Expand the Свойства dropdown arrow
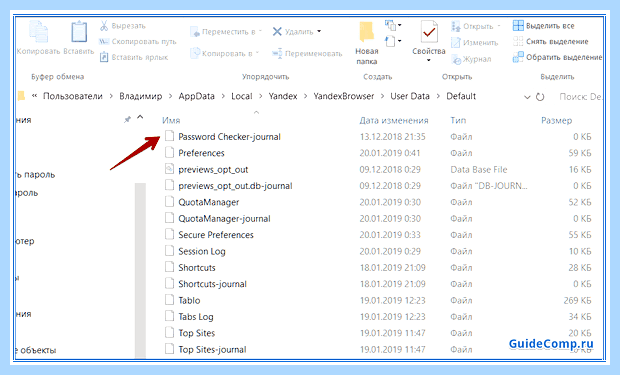The image size is (620, 375). click(429, 61)
